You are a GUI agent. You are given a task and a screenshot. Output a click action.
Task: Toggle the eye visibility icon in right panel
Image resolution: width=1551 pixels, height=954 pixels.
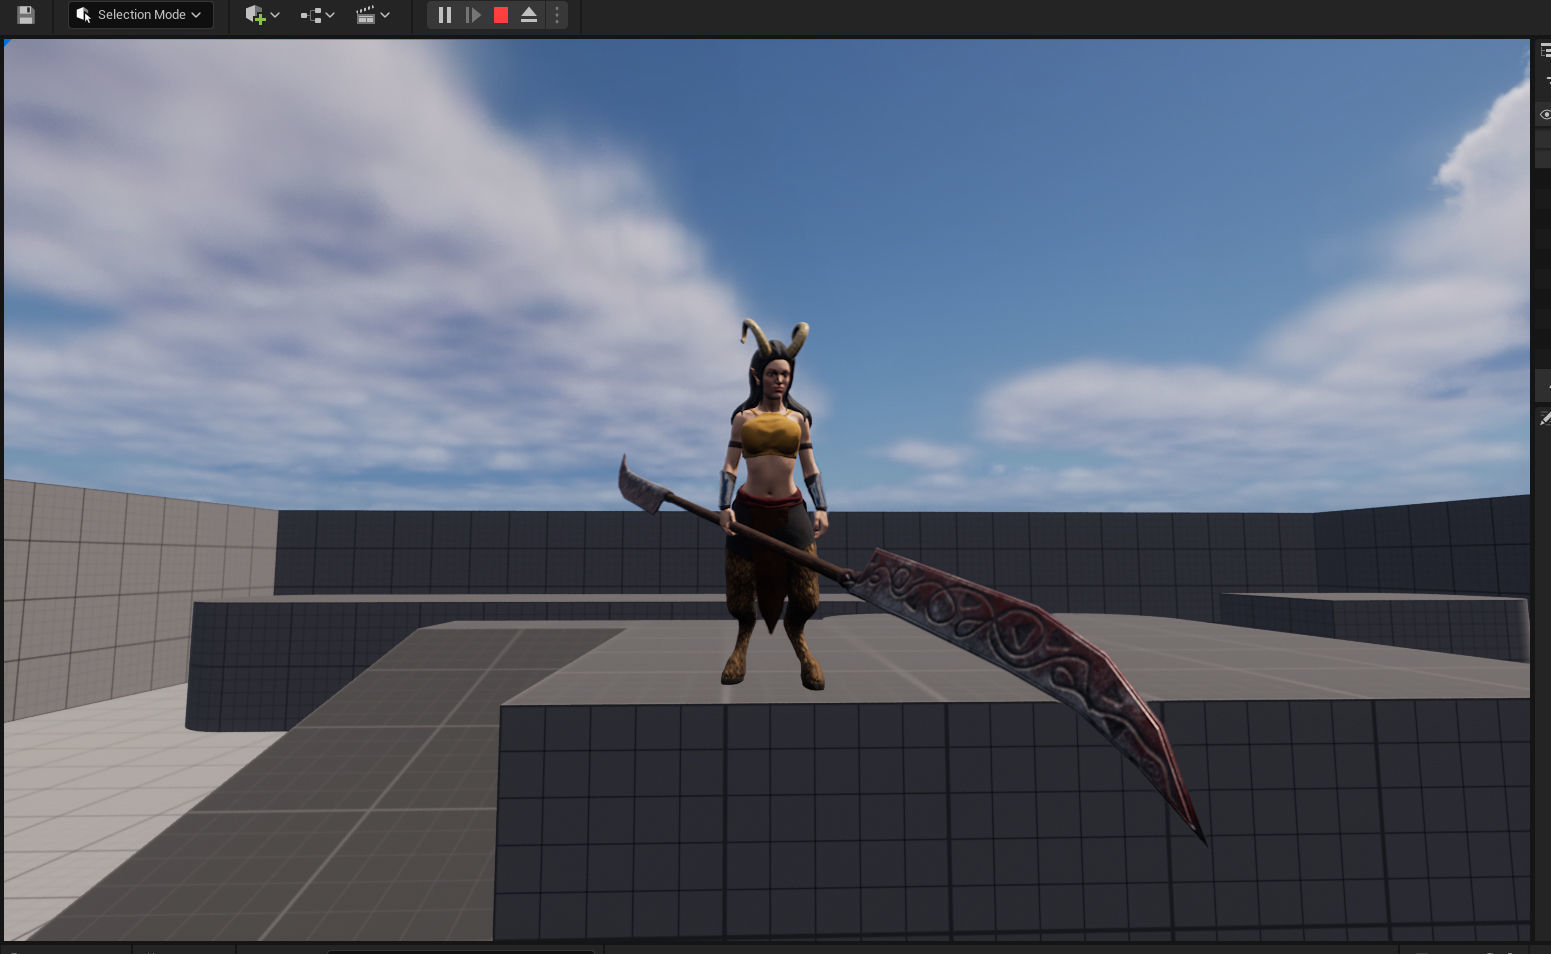click(1545, 115)
